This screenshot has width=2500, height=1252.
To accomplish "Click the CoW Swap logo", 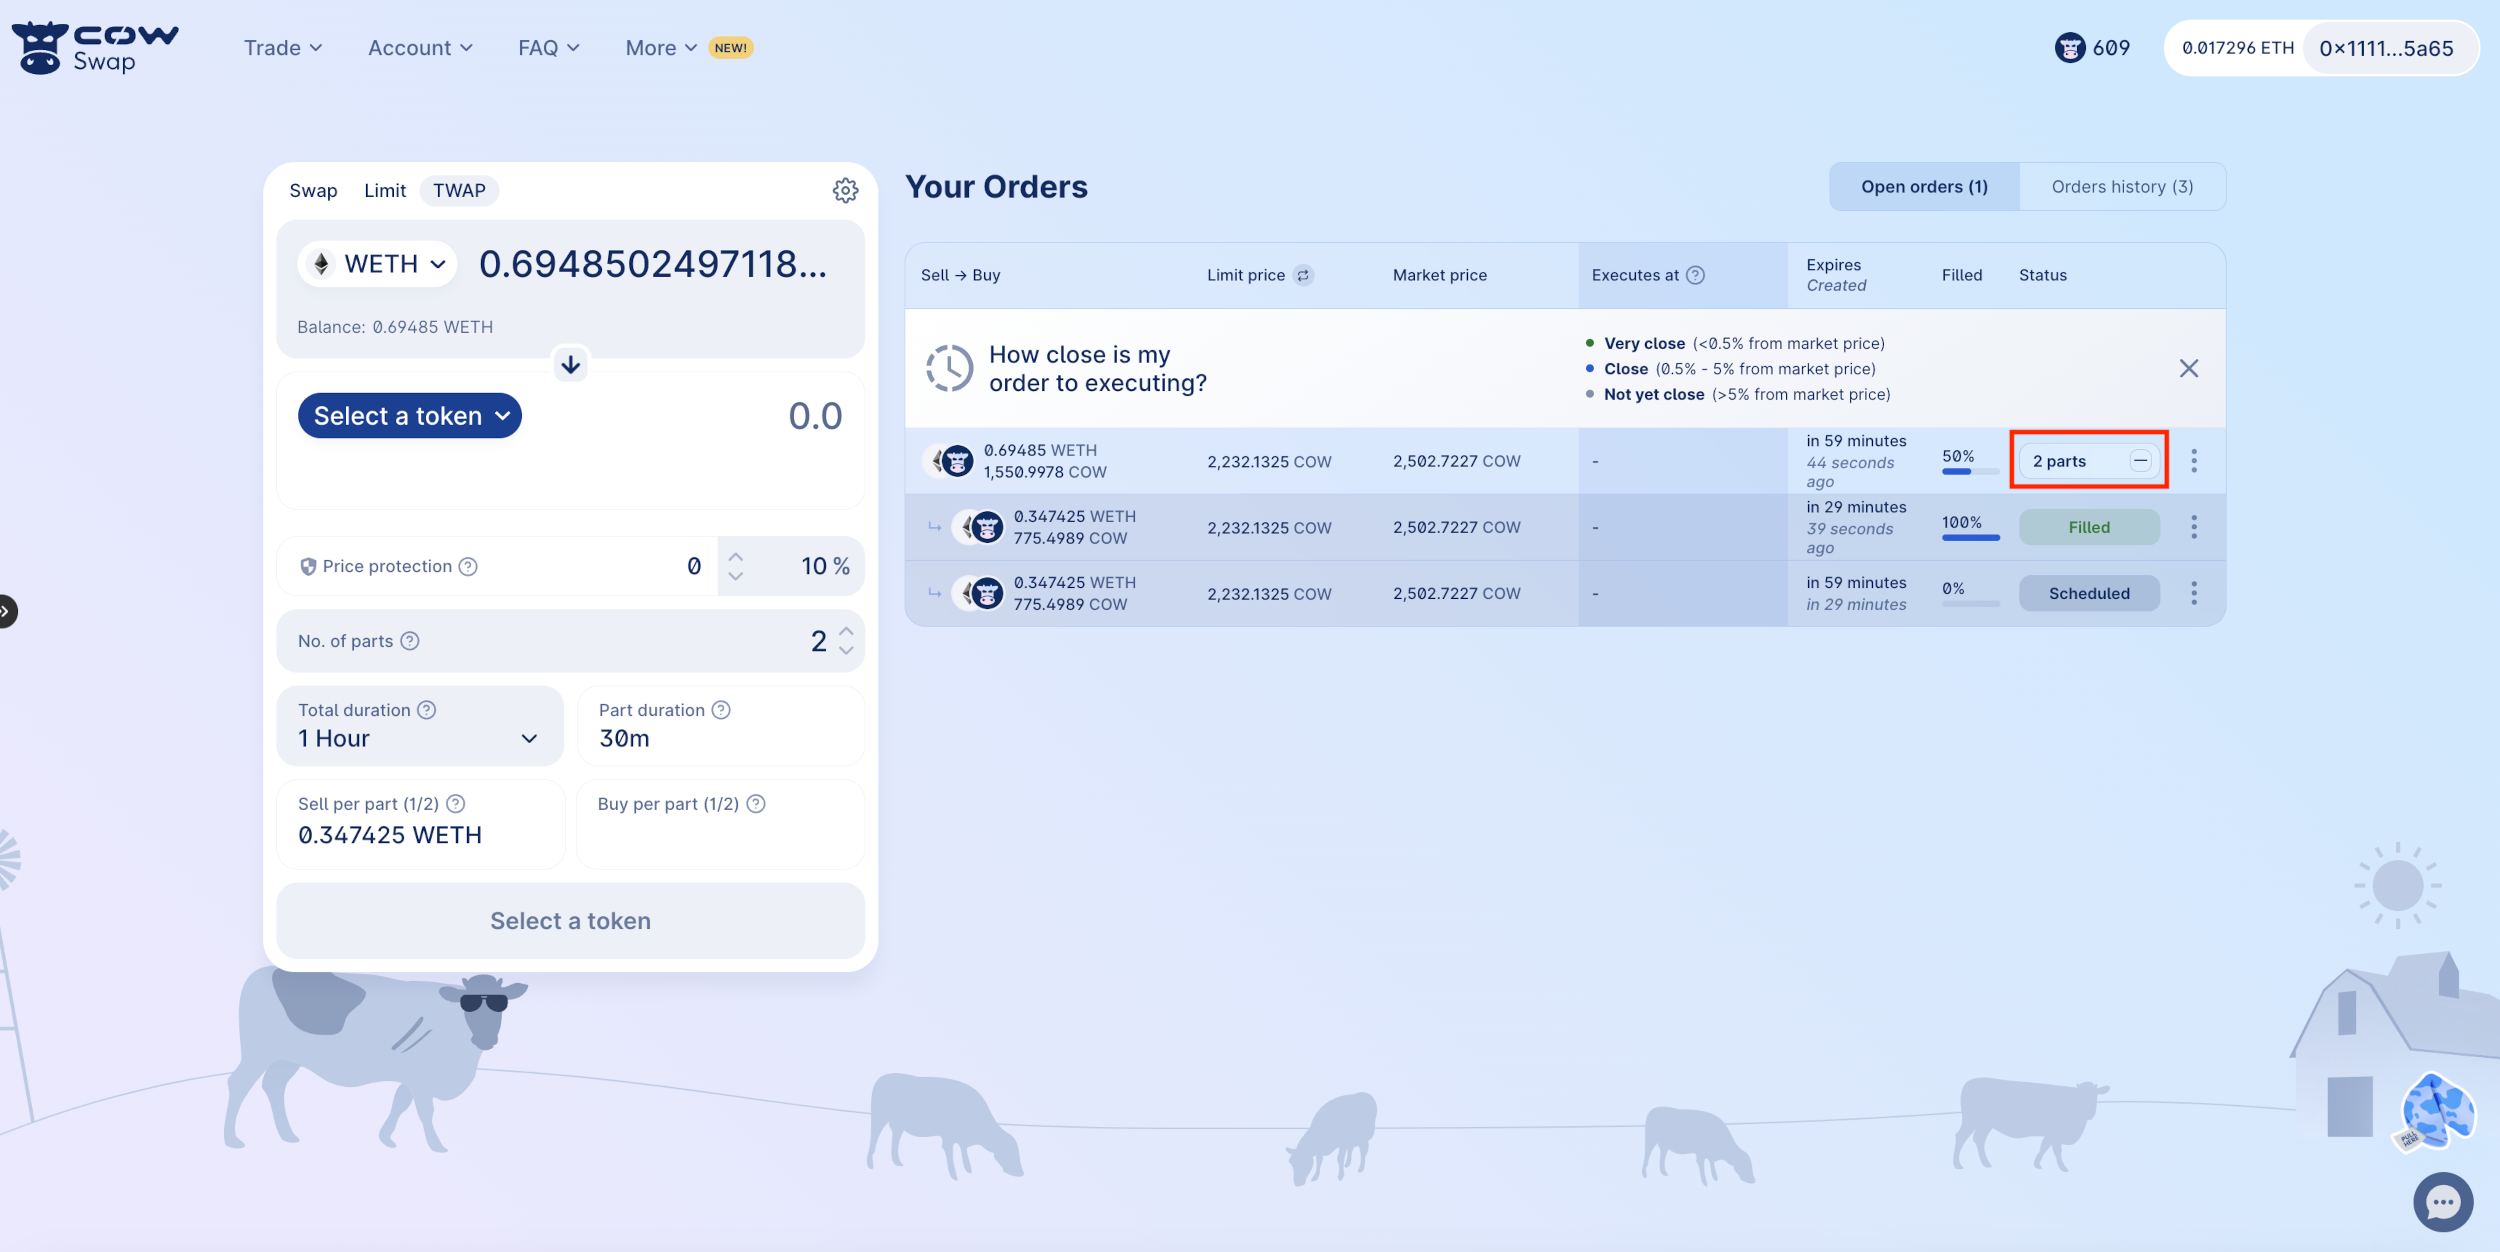I will click(95, 48).
